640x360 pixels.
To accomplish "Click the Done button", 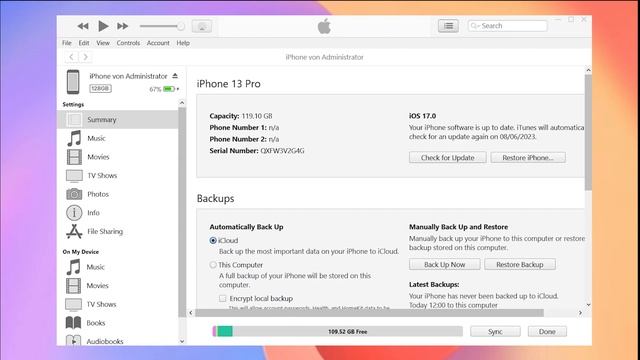I will click(547, 331).
